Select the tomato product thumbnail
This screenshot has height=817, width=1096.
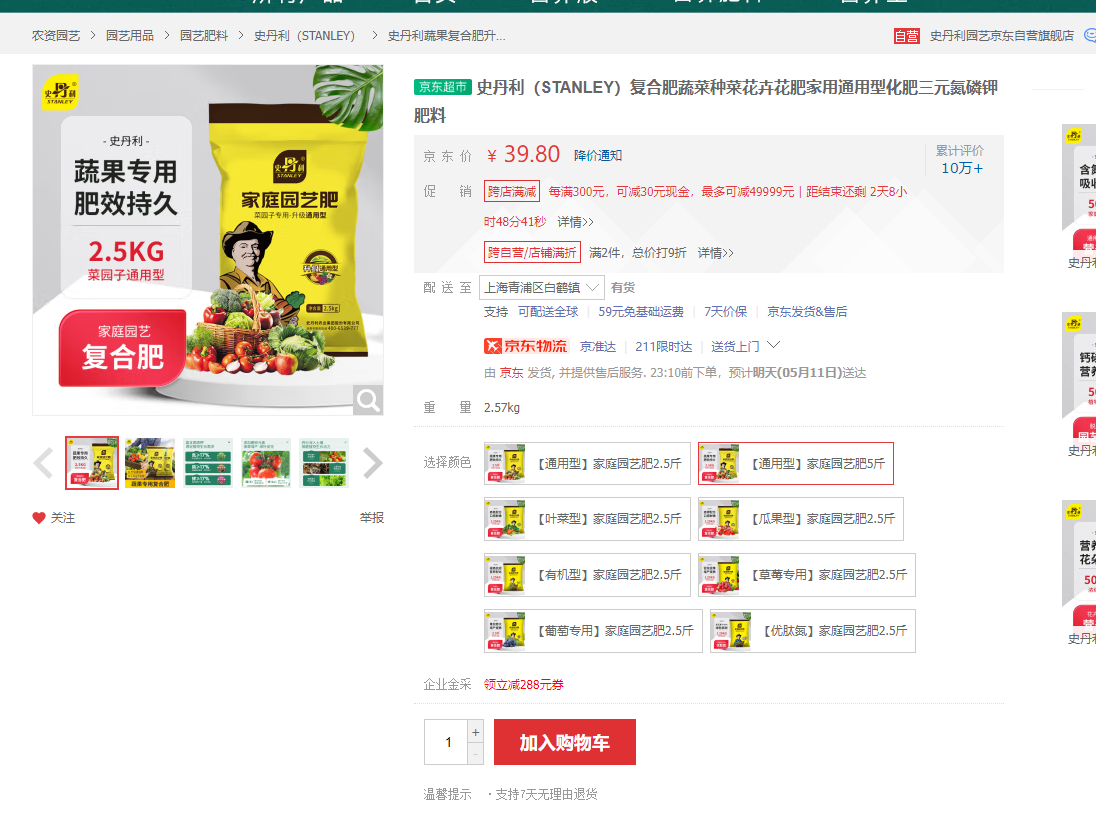click(265, 463)
